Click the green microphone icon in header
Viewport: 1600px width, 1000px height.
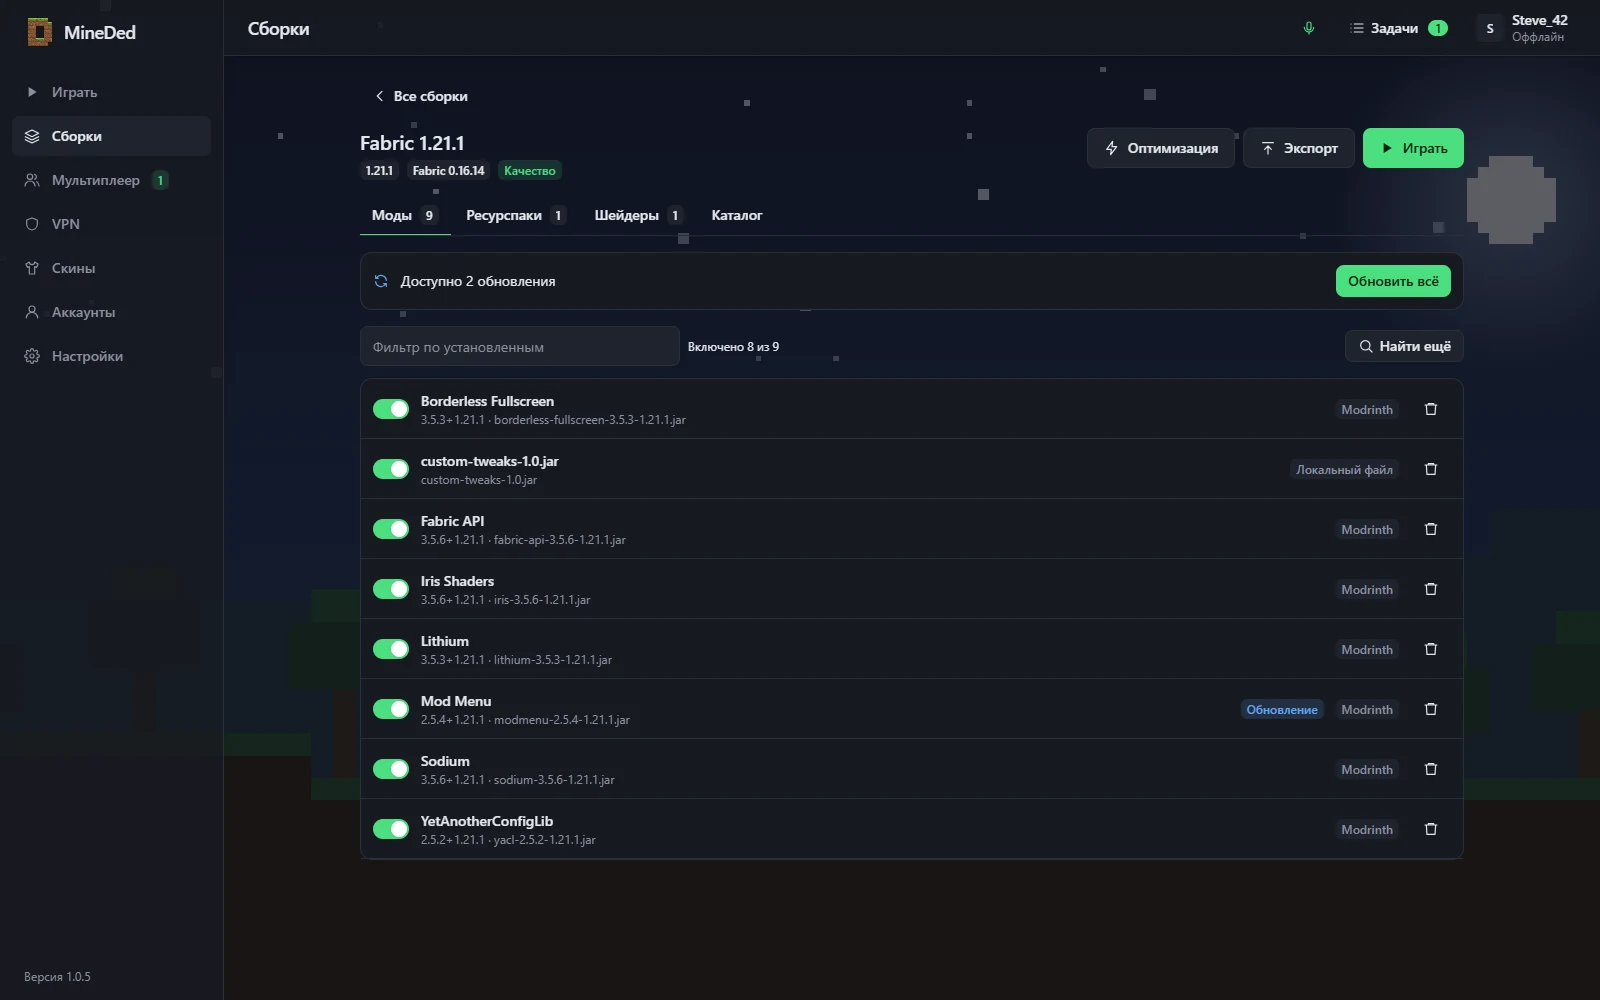(1308, 28)
